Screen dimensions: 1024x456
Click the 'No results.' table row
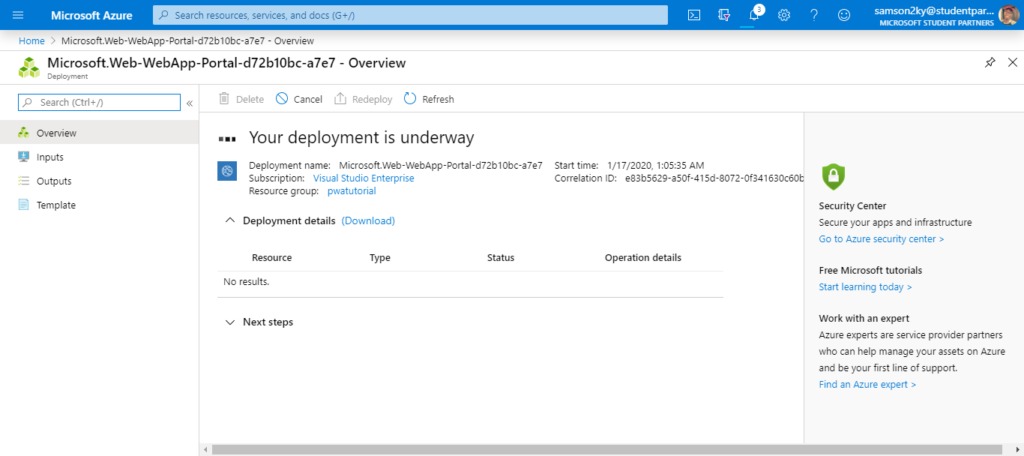click(470, 282)
